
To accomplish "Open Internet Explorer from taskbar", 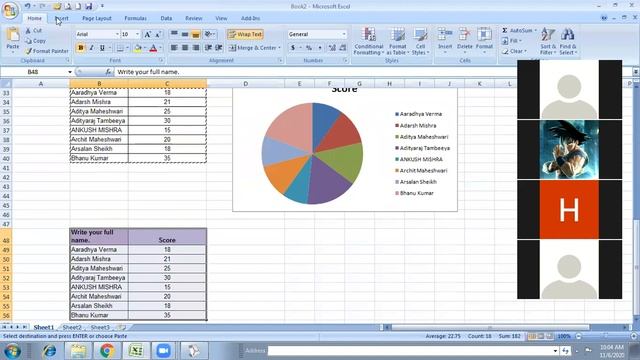I will [x=49, y=351].
